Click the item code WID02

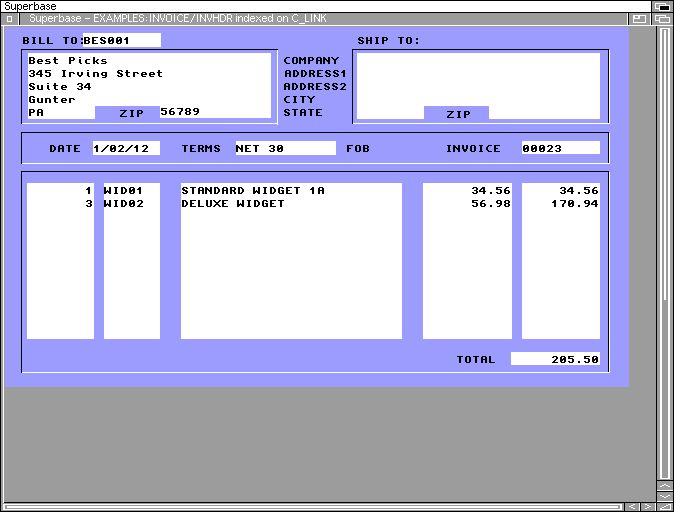[x=123, y=203]
